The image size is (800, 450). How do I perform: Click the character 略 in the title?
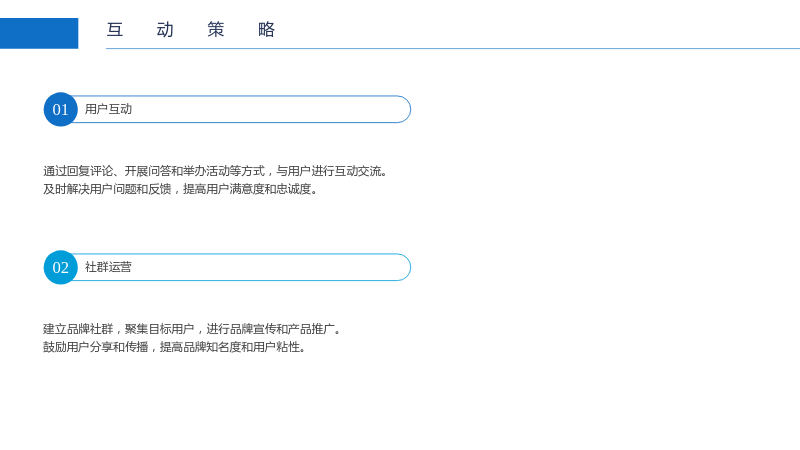click(x=266, y=30)
